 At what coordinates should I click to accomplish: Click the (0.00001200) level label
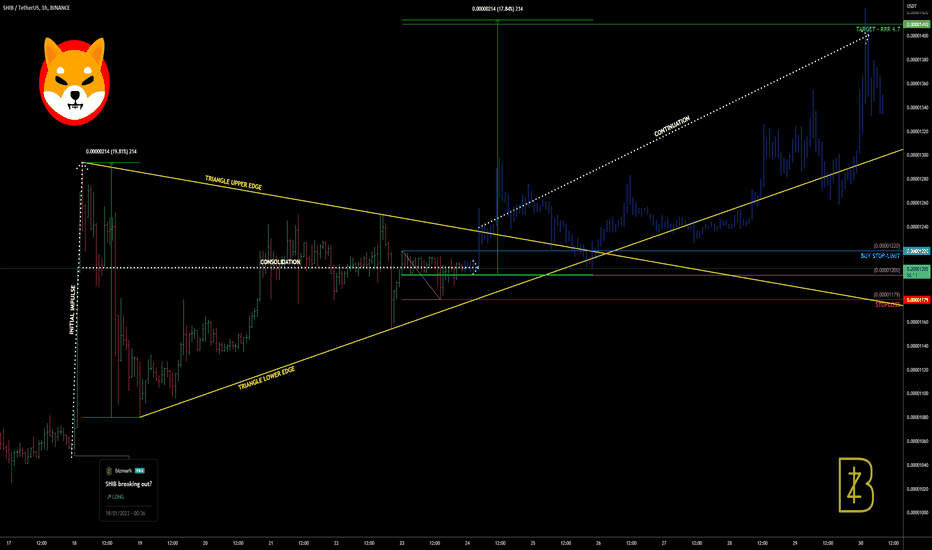886,271
